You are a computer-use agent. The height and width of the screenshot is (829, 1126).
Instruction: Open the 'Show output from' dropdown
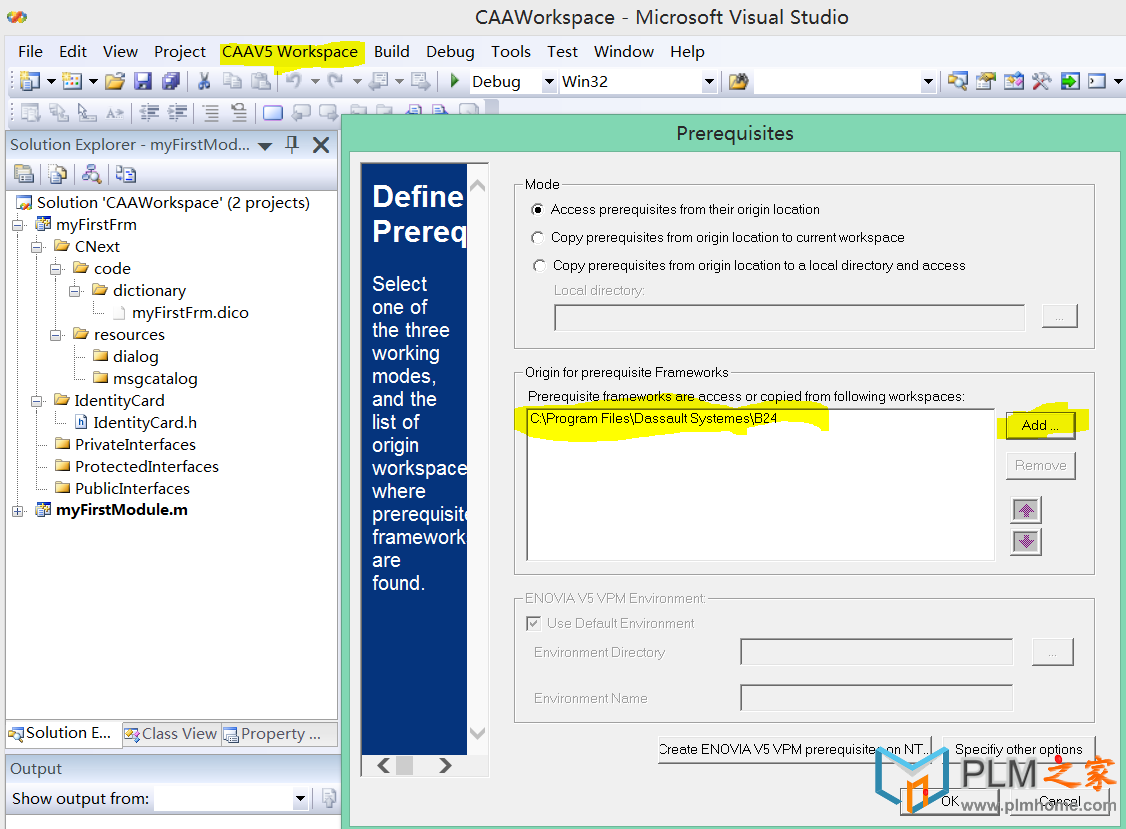click(x=300, y=798)
